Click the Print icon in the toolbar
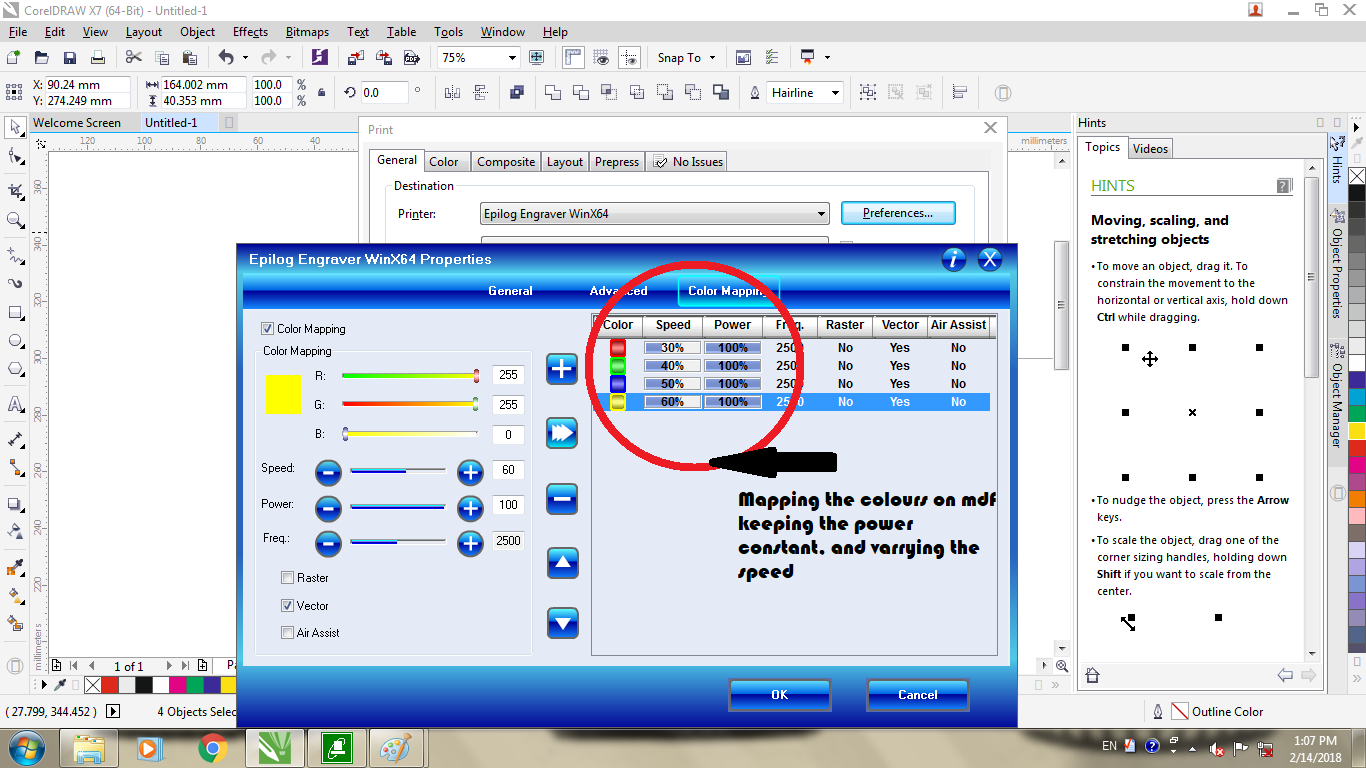 tap(98, 58)
